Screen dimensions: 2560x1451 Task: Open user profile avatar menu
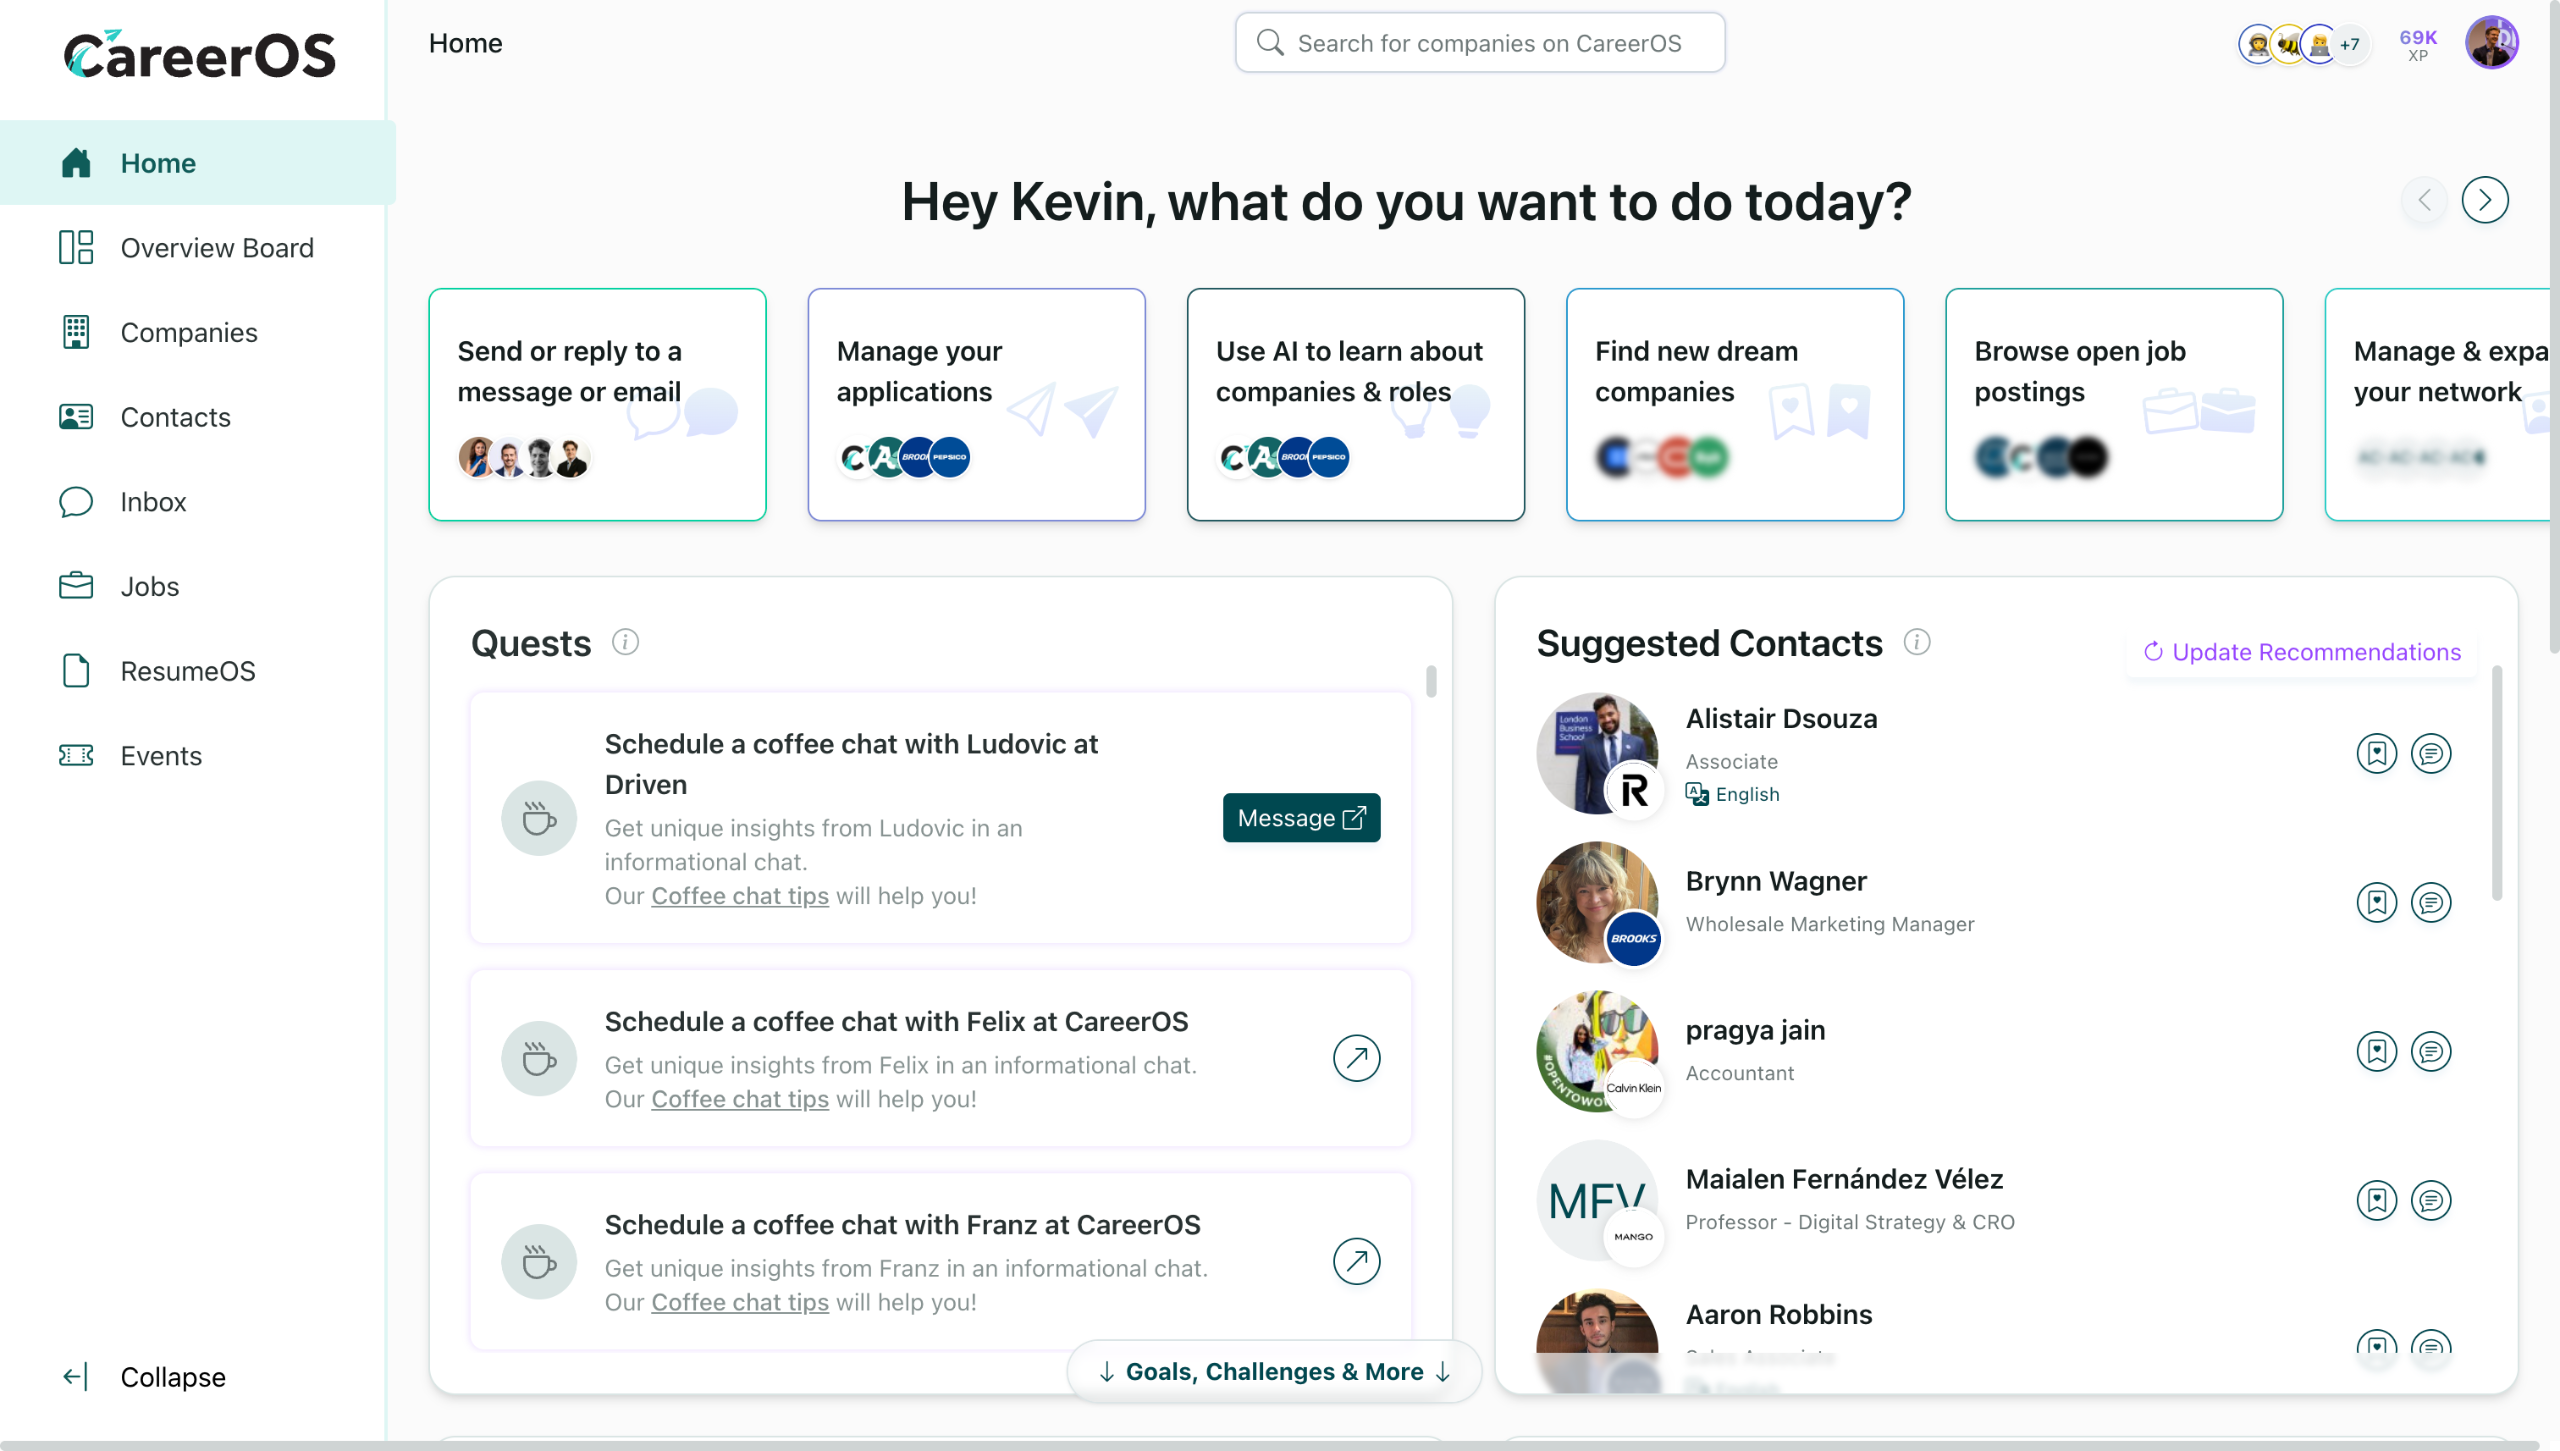coord(2490,43)
